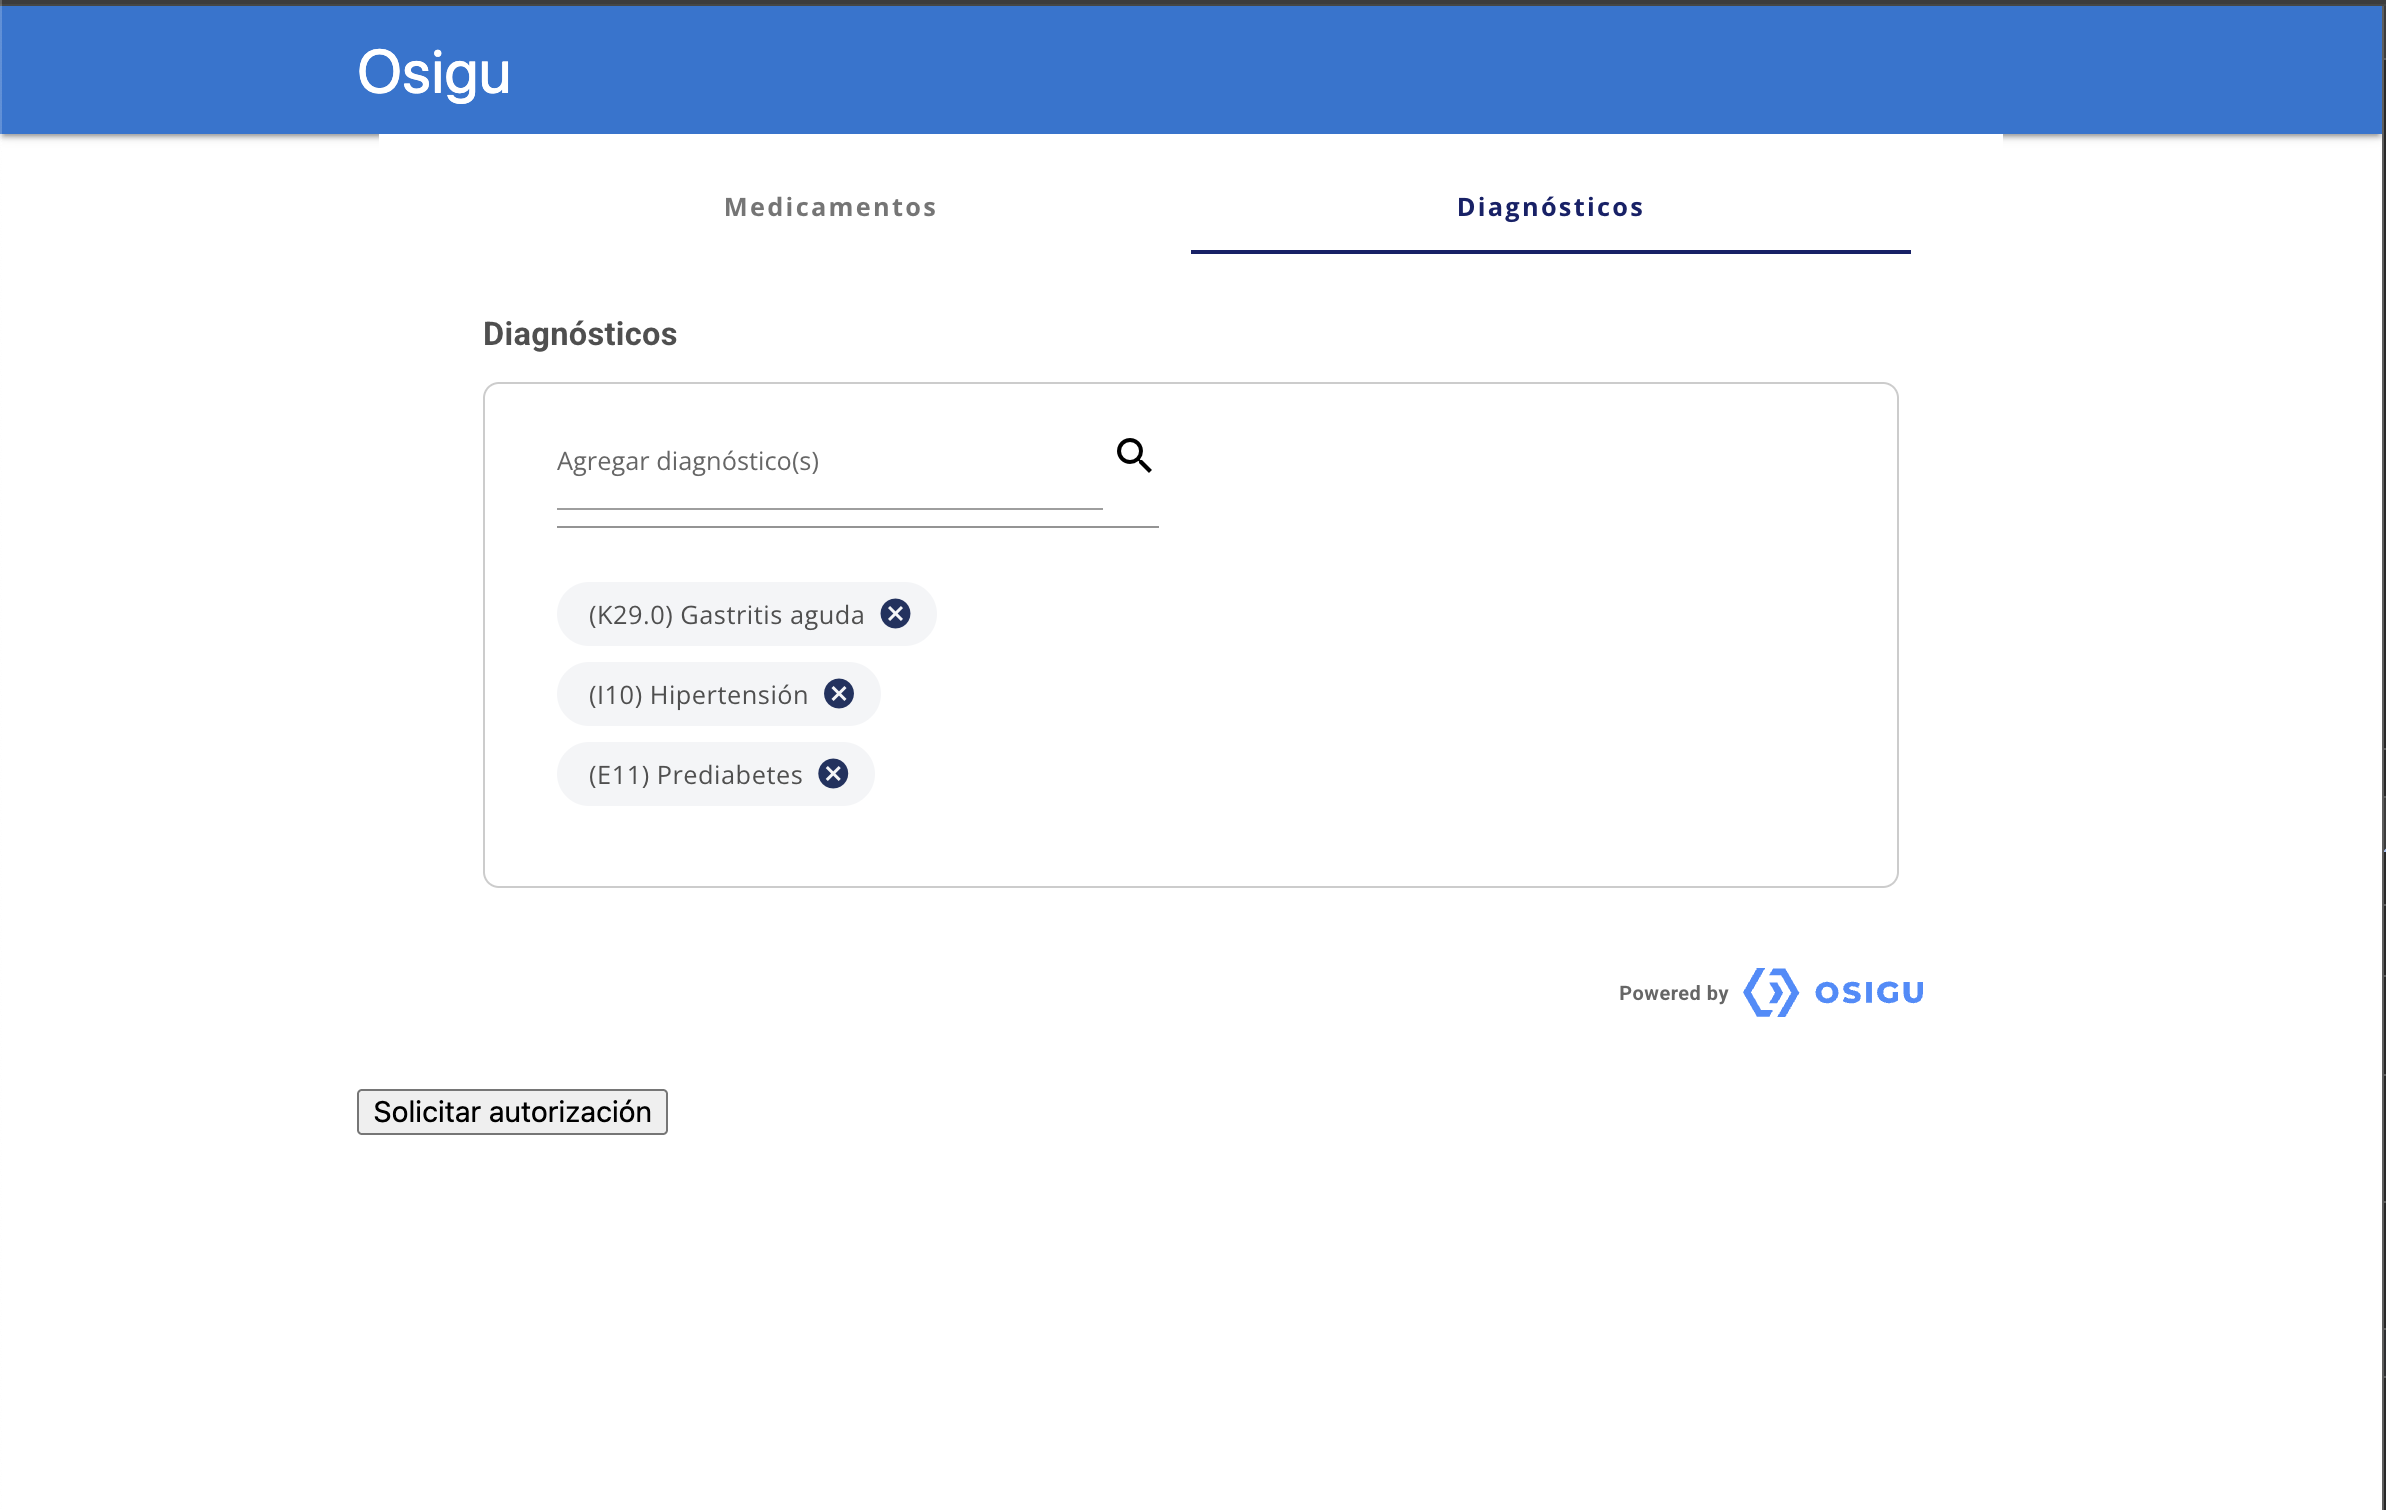Click the Osigu header title
The width and height of the screenshot is (2386, 1510).
(434, 72)
